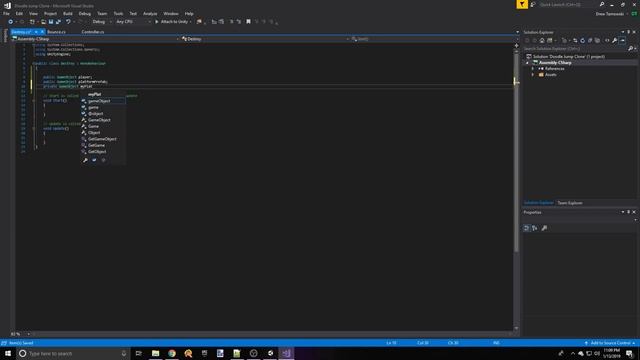The height and width of the screenshot is (360, 640).
Task: Click the Undo toolbar icon
Action: pyautogui.click(x=68, y=22)
